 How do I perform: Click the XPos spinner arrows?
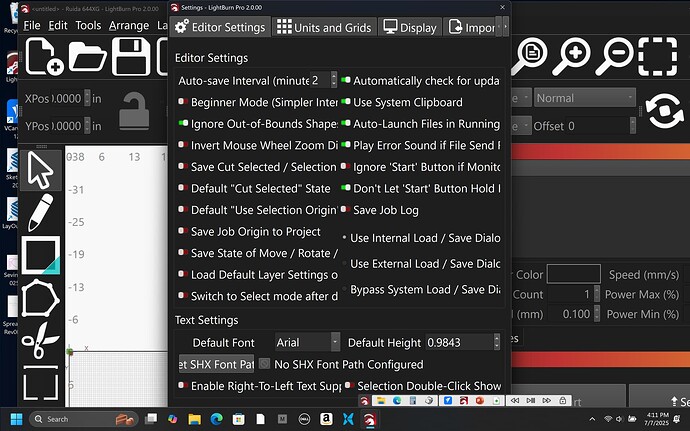[x=87, y=98]
